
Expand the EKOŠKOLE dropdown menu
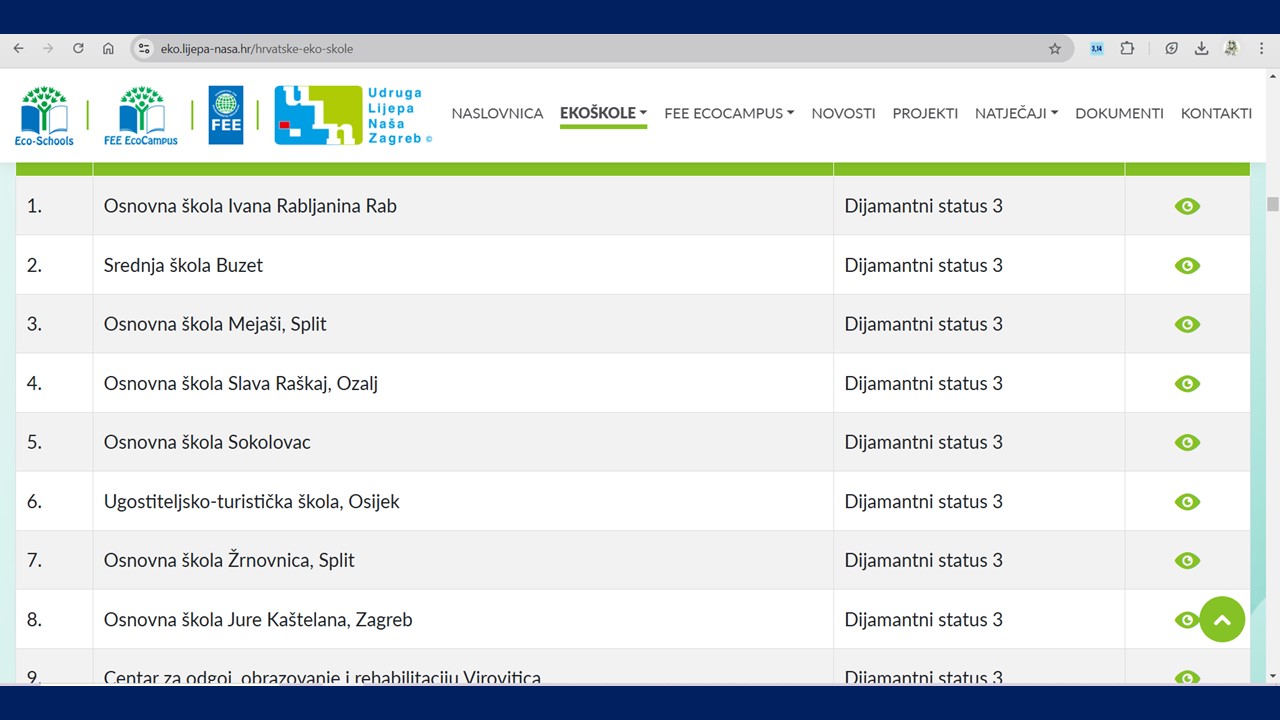[x=603, y=113]
